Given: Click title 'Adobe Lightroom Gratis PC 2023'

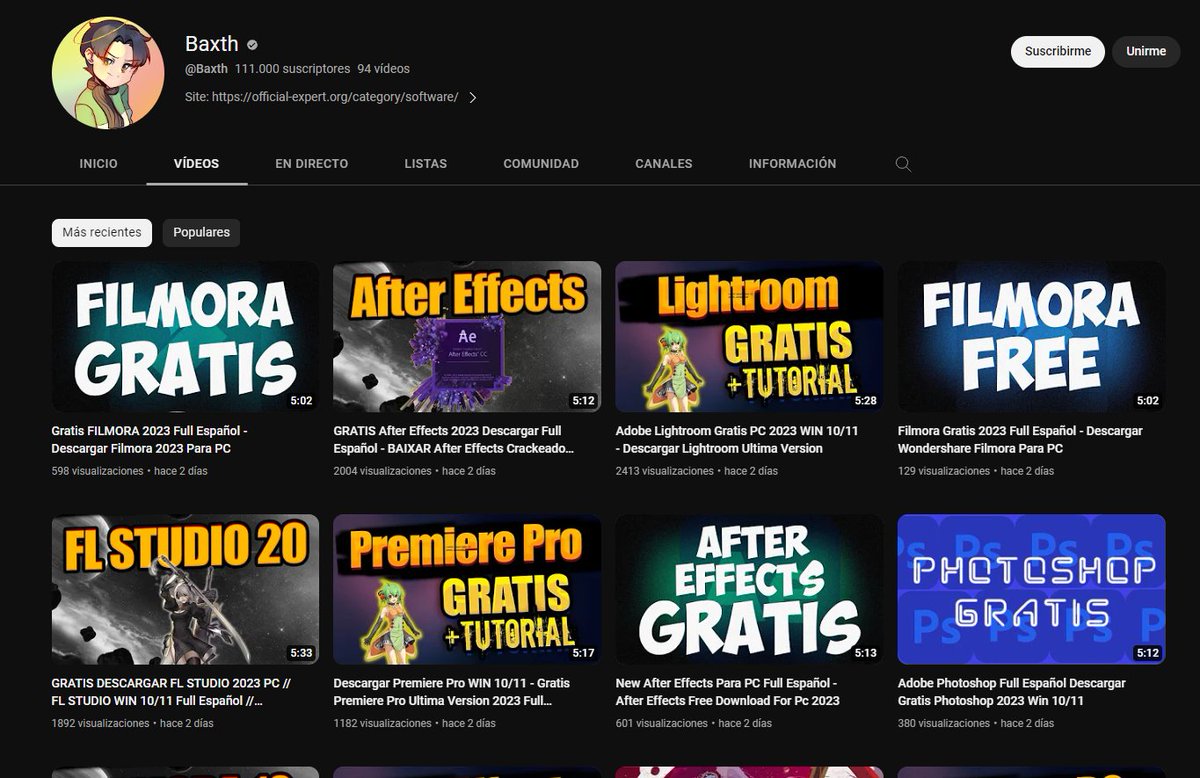Looking at the screenshot, I should 737,440.
